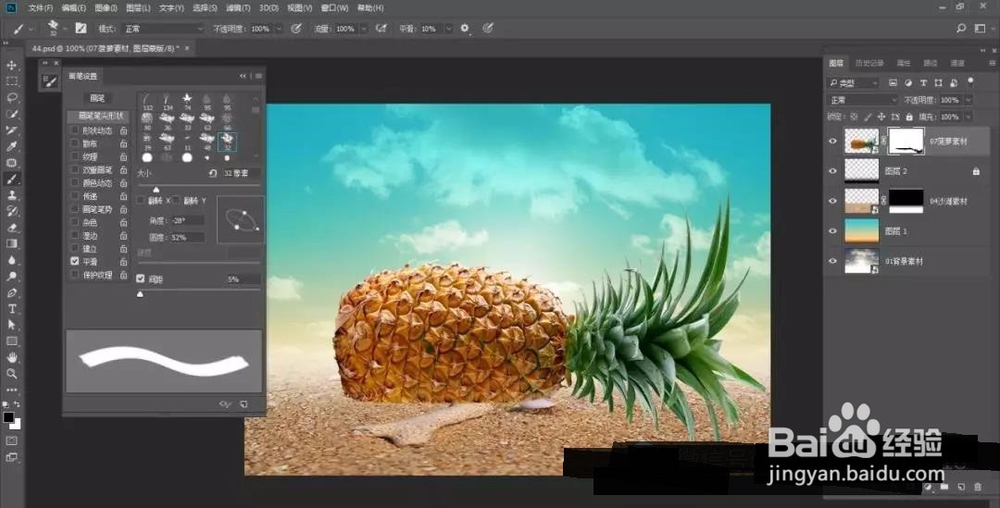This screenshot has height=508, width=1000.
Task: Select the Rectangular Marquee tool
Action: [x=11, y=82]
